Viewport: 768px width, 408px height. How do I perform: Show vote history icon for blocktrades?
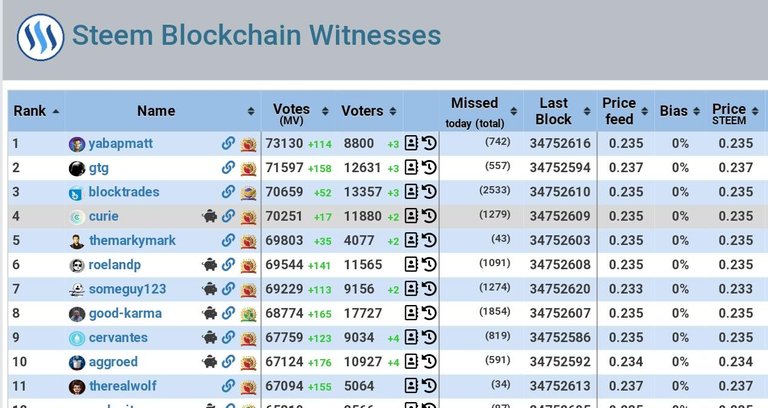click(x=429, y=192)
